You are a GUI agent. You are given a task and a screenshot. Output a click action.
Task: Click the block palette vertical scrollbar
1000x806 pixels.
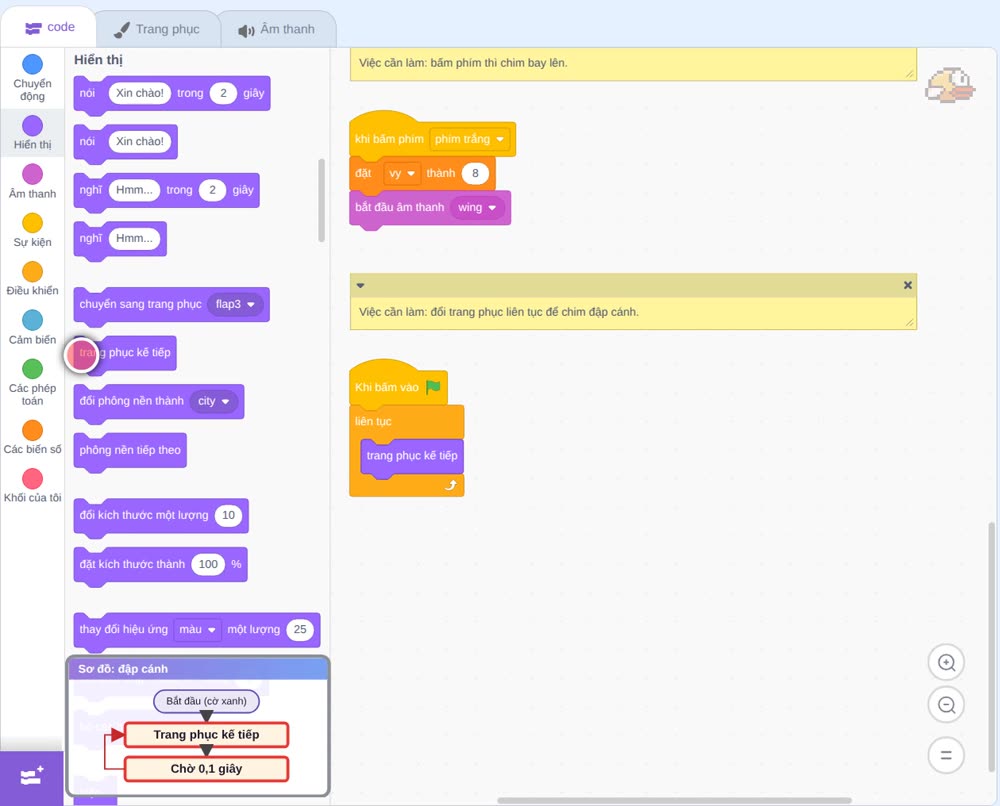coord(321,200)
